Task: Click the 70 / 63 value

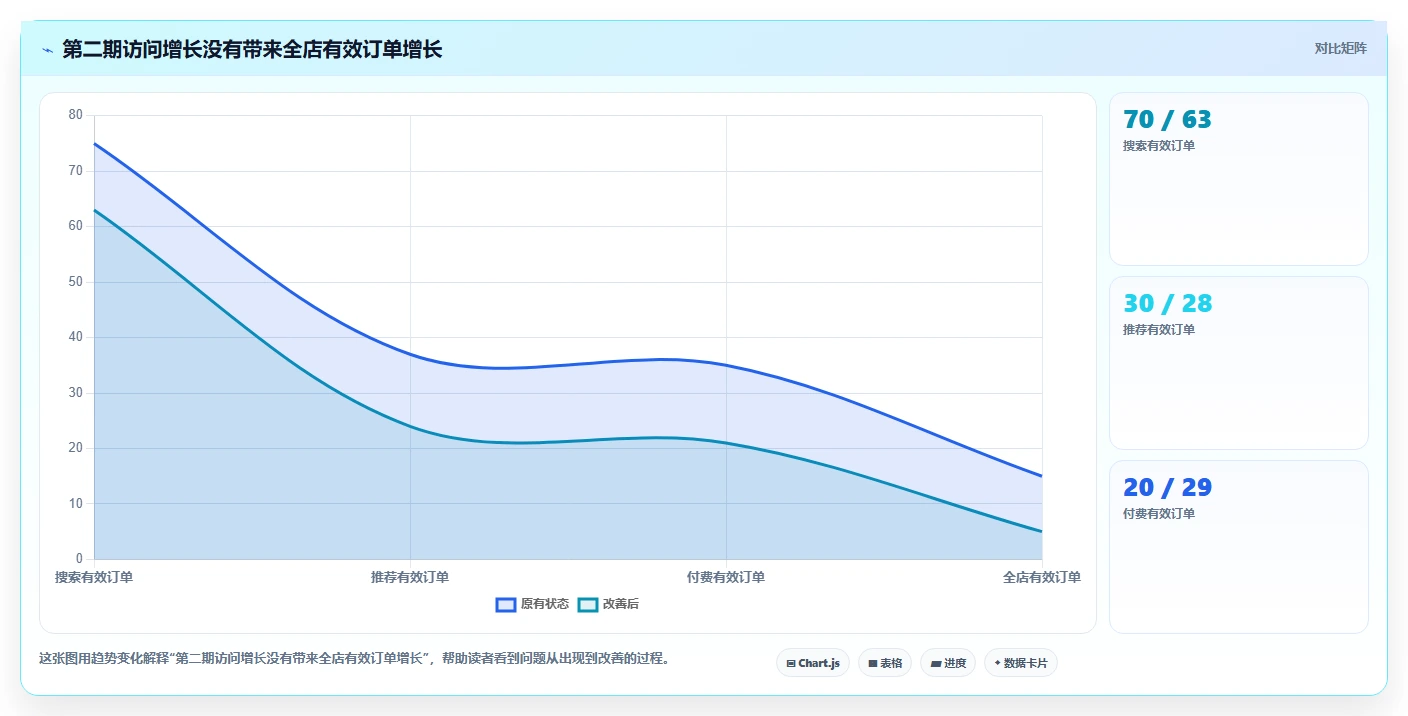Action: point(1167,120)
